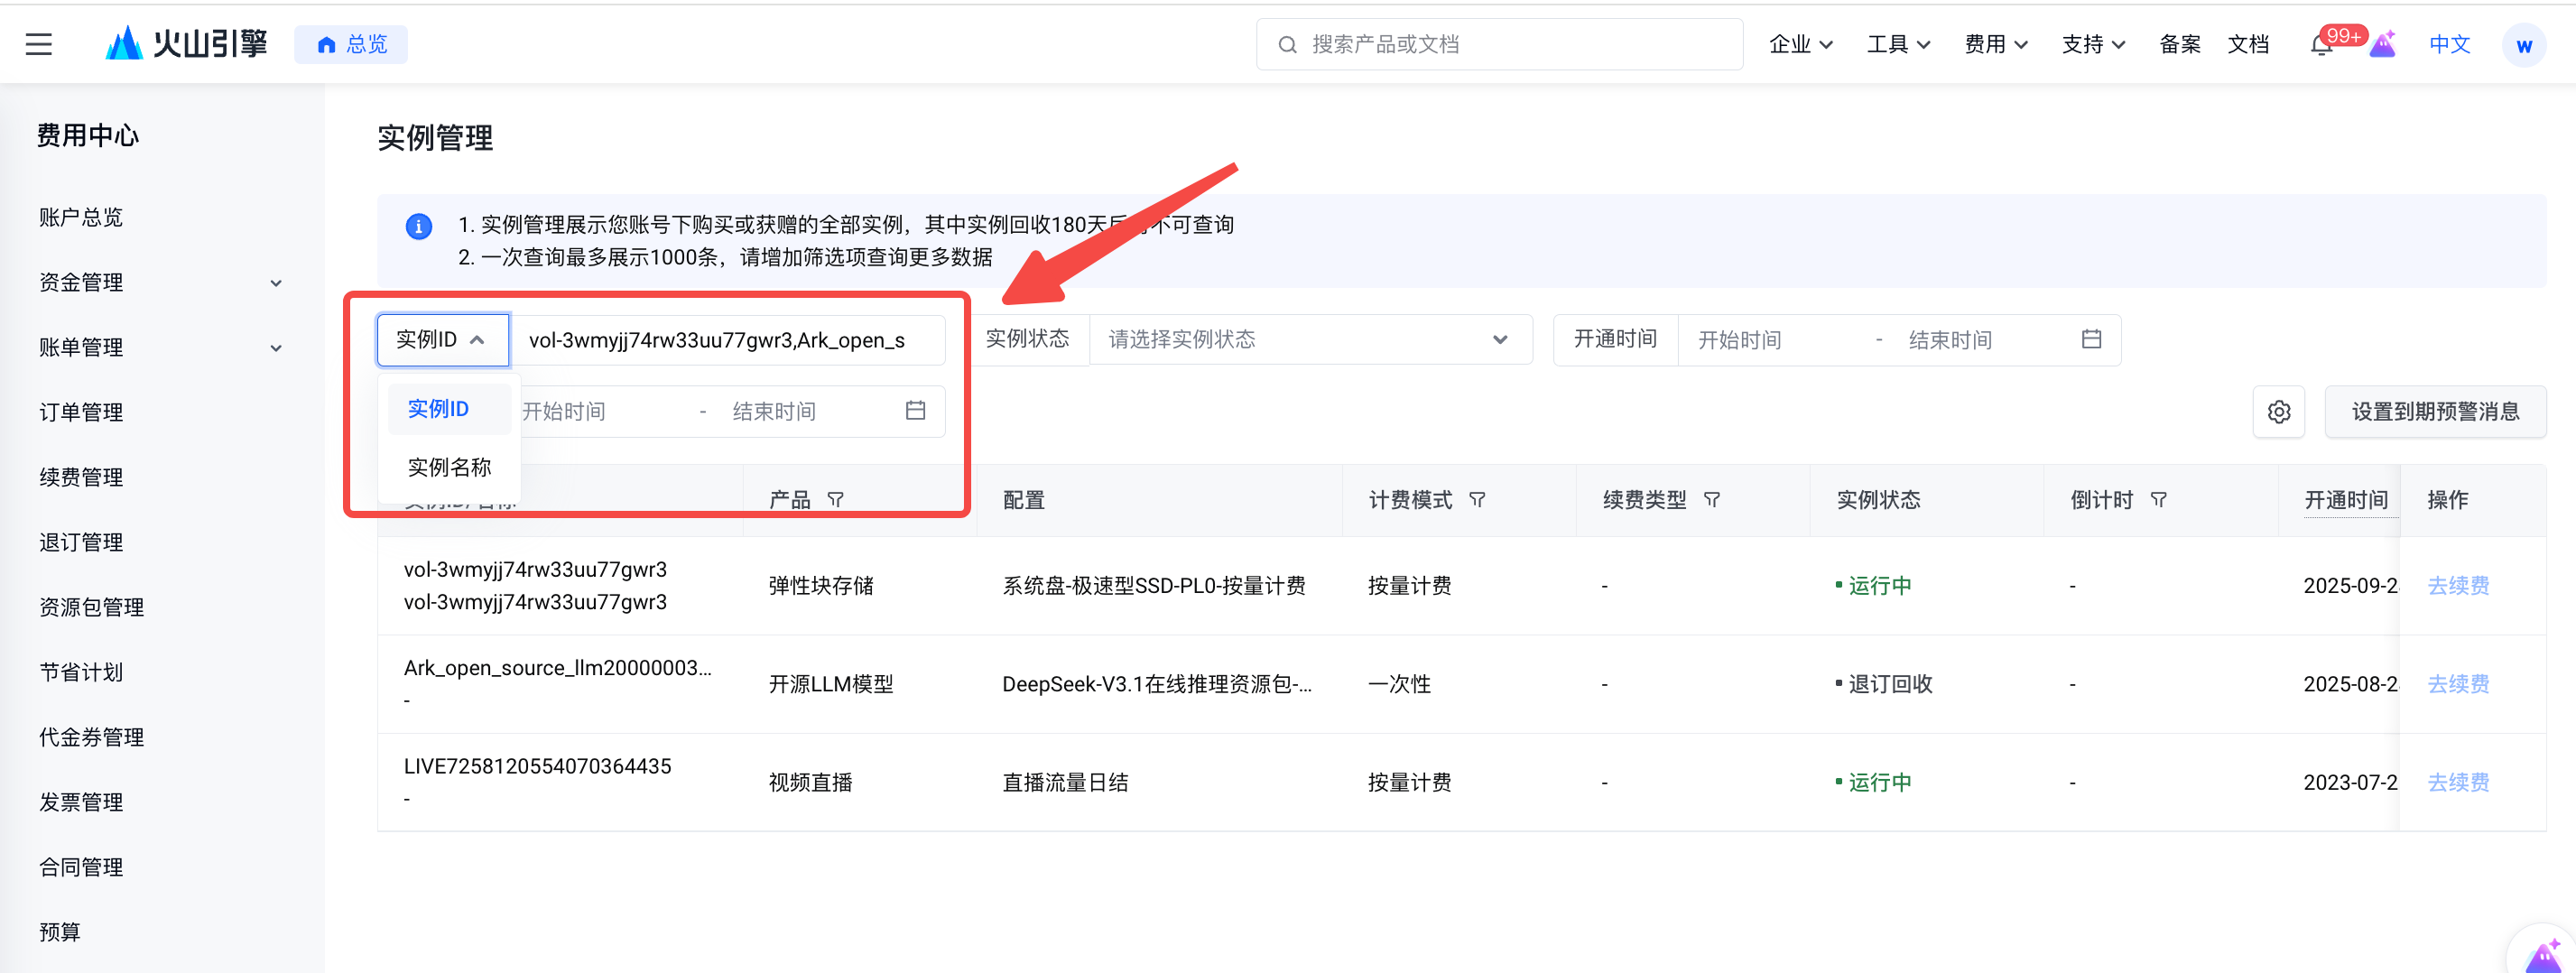Open the user avatar W
The width and height of the screenshot is (2576, 973).
[2522, 45]
